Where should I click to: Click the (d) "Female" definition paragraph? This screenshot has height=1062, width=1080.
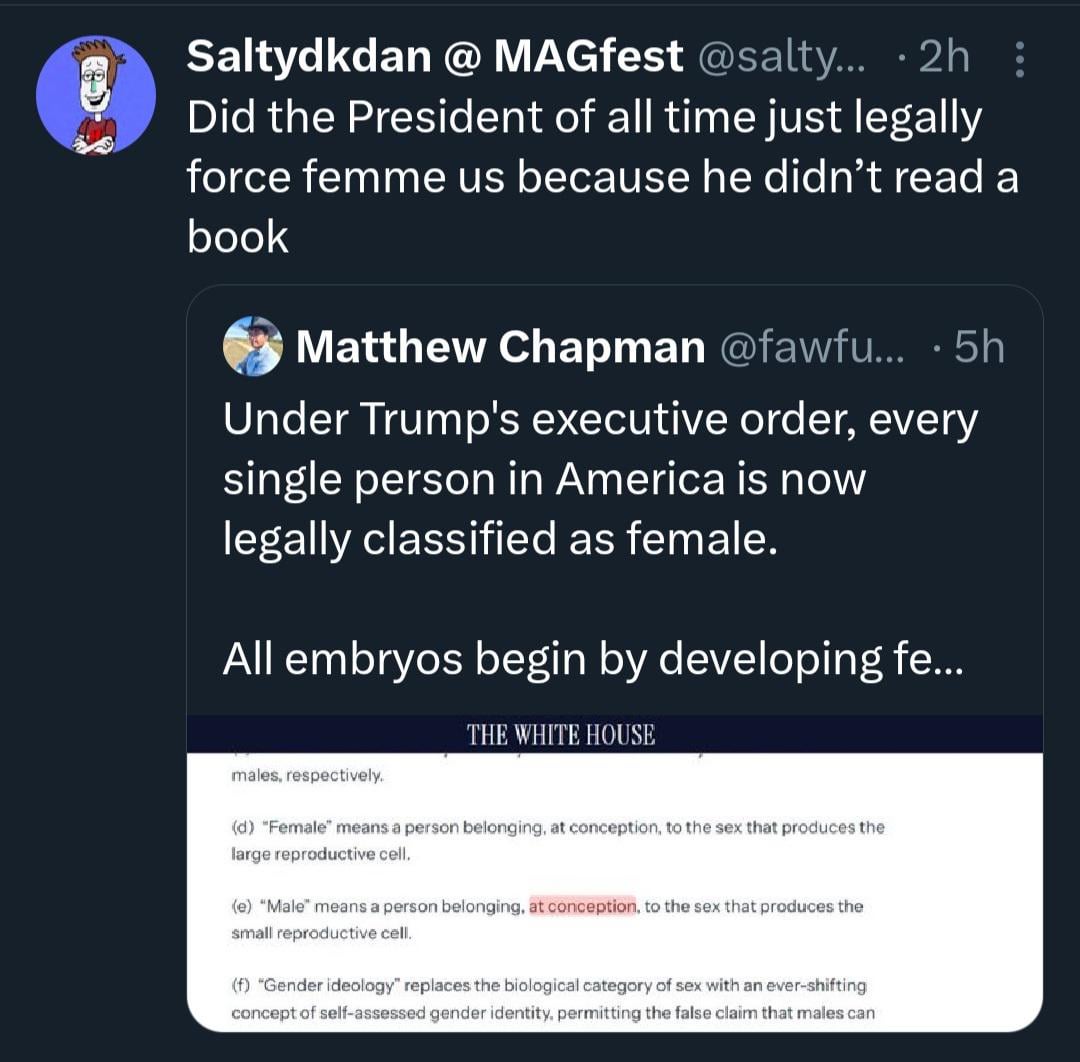(557, 840)
